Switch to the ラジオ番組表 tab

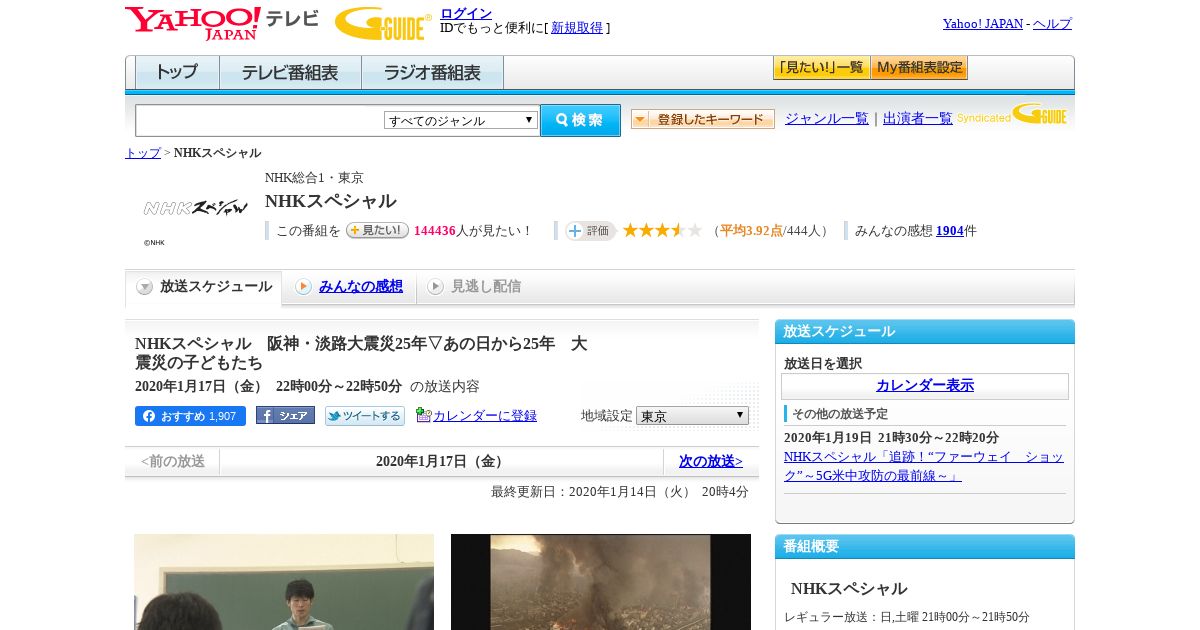click(432, 73)
